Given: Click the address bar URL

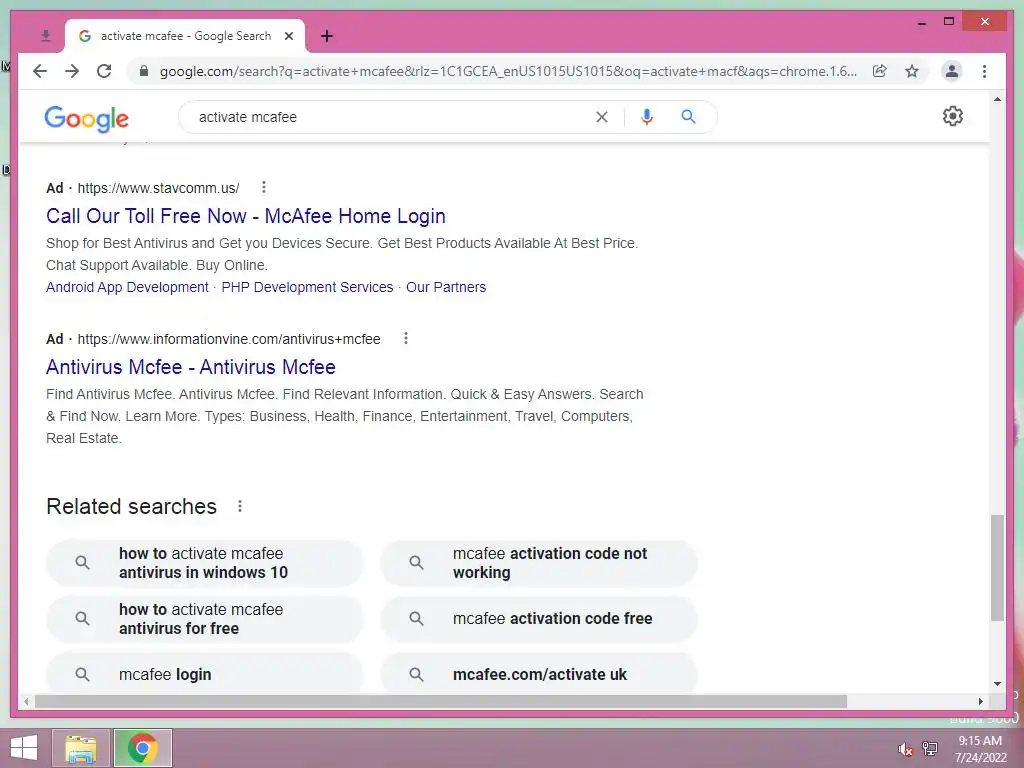Looking at the screenshot, I should (508, 71).
